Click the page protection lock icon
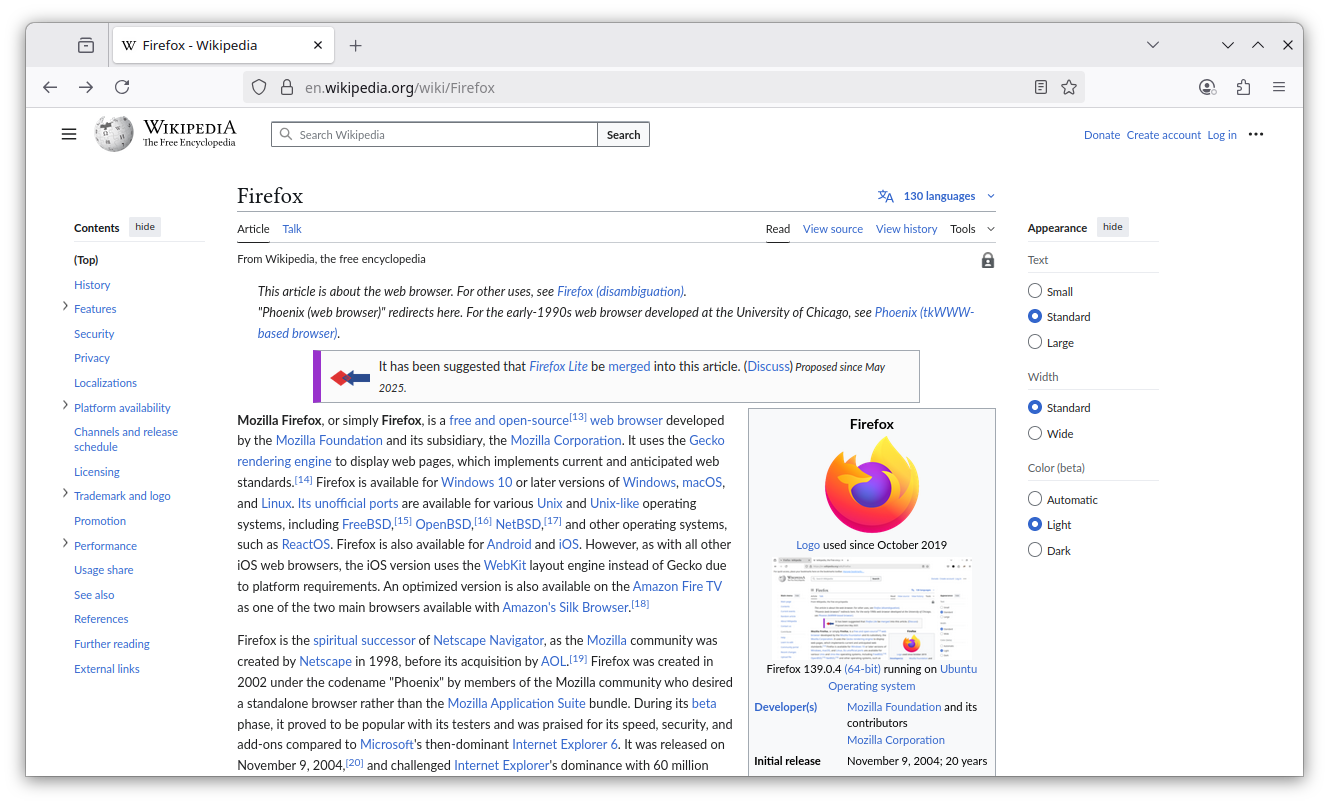1329x805 pixels. 988,260
